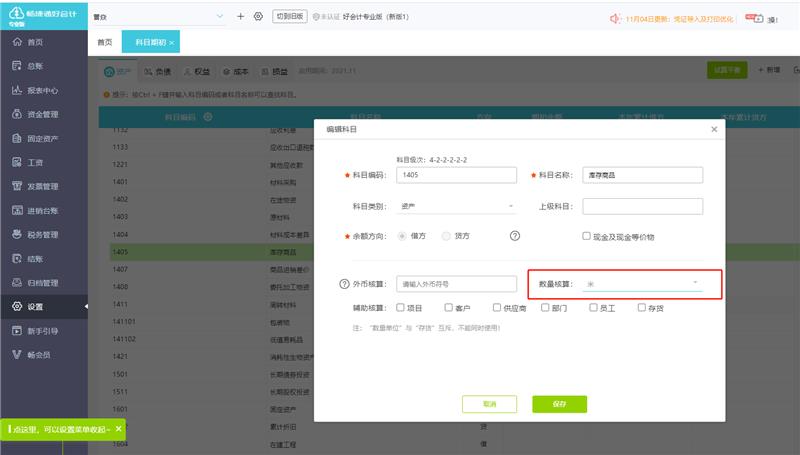Image resolution: width=800 pixels, height=455 pixels.
Task: Expand the 数量核算 dropdown
Action: [643, 283]
